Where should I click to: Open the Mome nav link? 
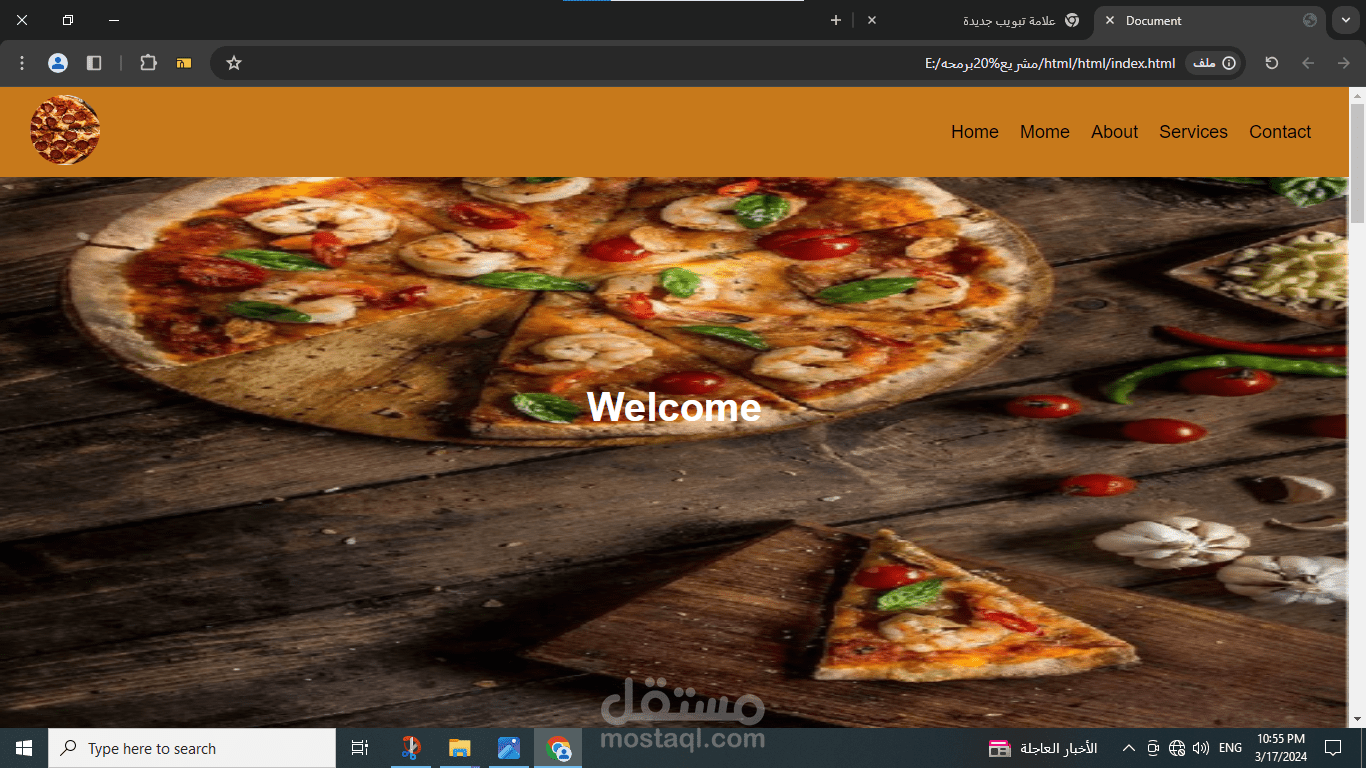tap(1045, 132)
